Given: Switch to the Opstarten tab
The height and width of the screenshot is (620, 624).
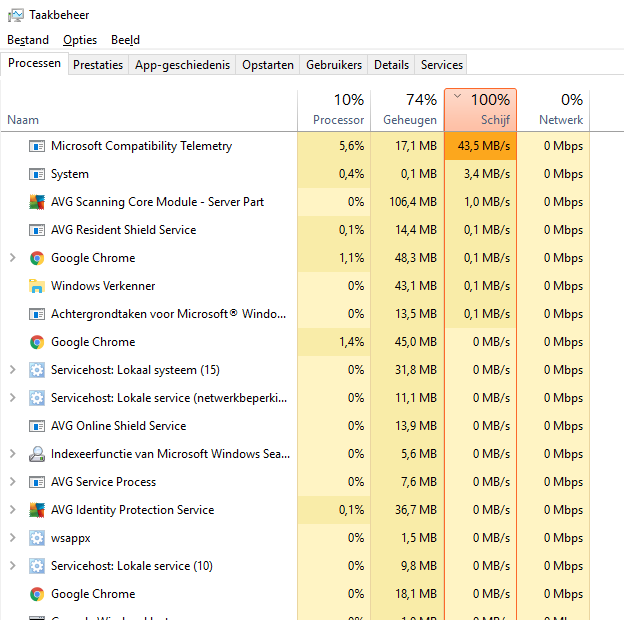Looking at the screenshot, I should click(x=268, y=65).
